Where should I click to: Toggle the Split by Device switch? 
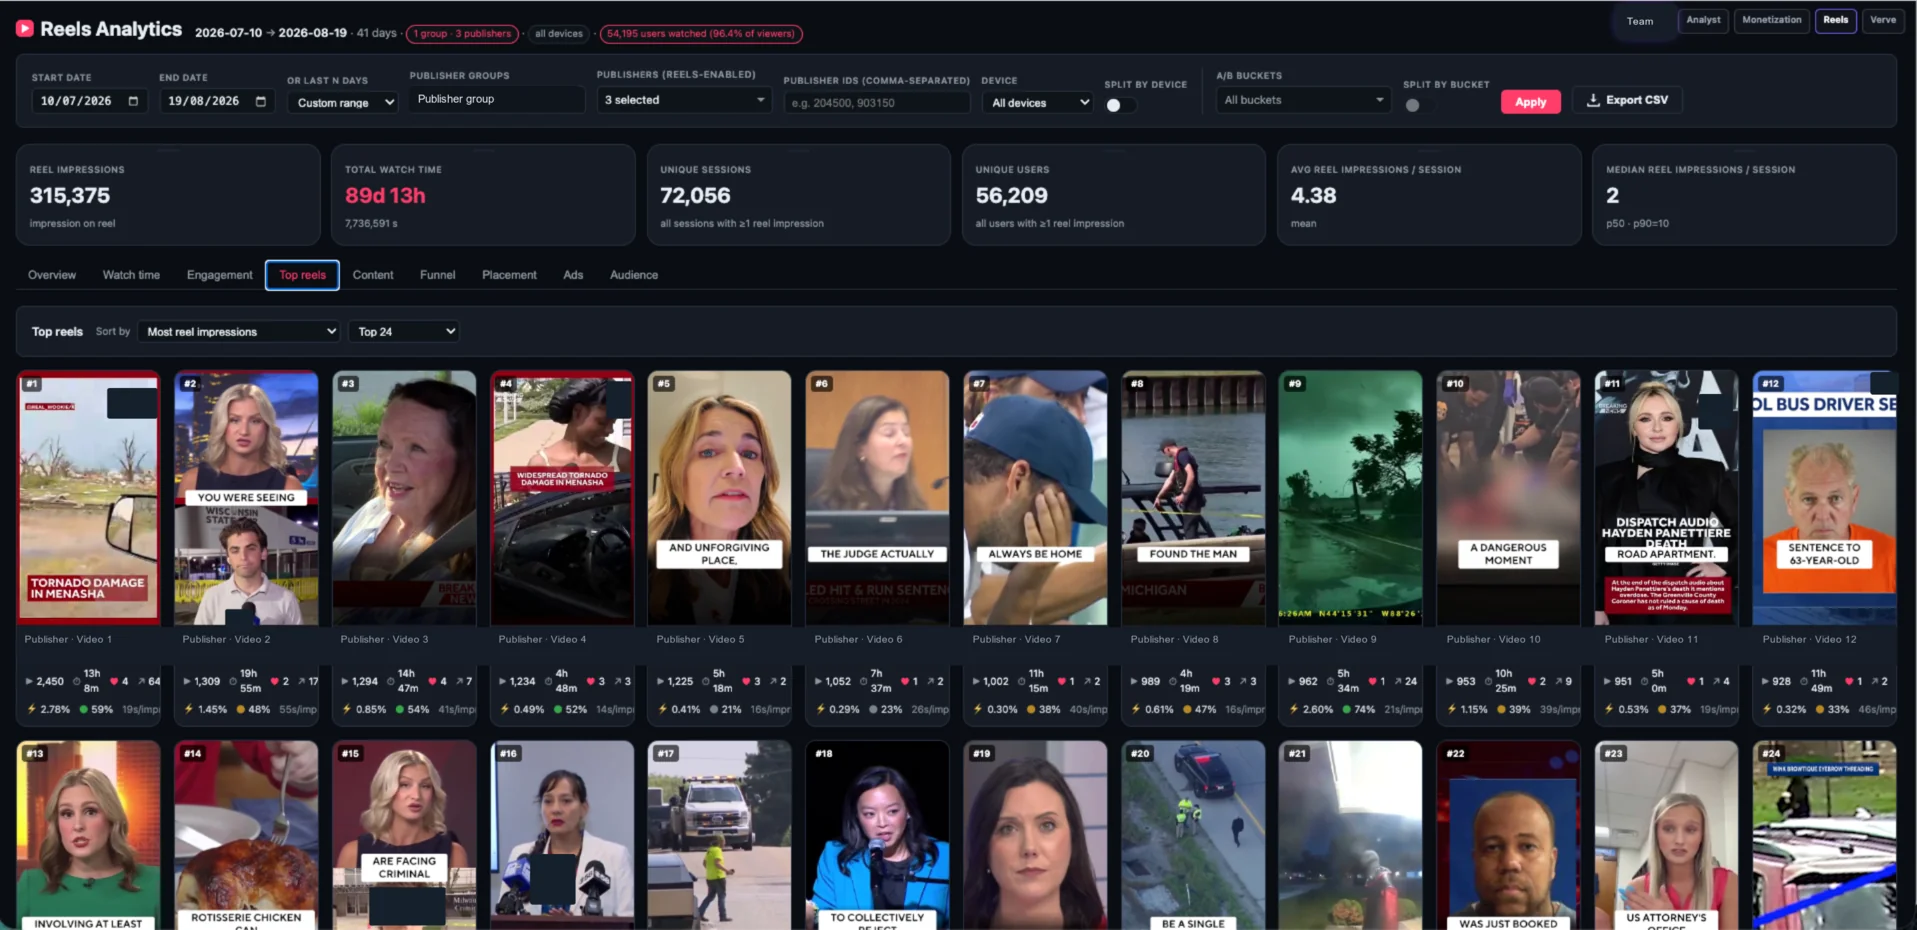pyautogui.click(x=1120, y=105)
